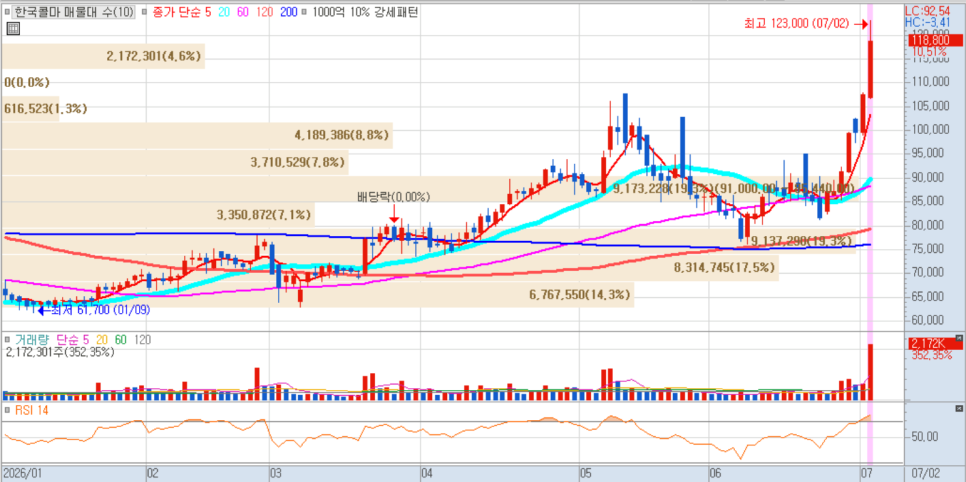
Task: Click the 3,350,872(7,1%) volume profile bar
Action: coord(158,215)
